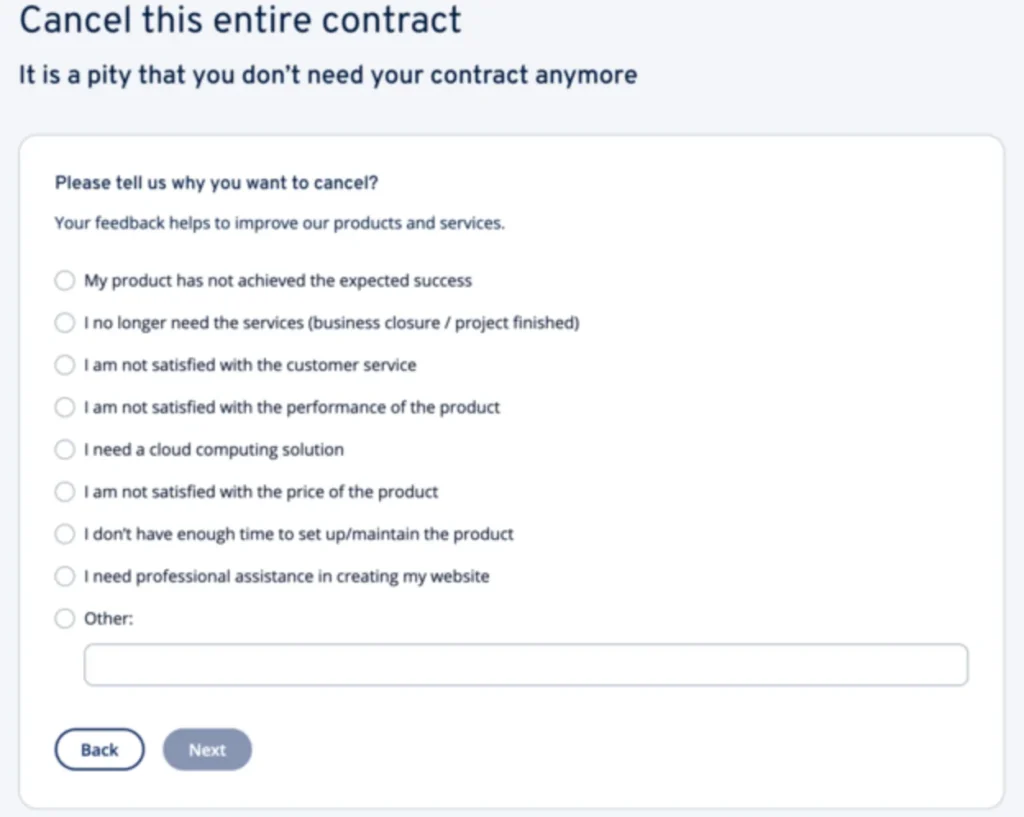
Task: Select the 'Other:' radio button
Action: tap(65, 619)
